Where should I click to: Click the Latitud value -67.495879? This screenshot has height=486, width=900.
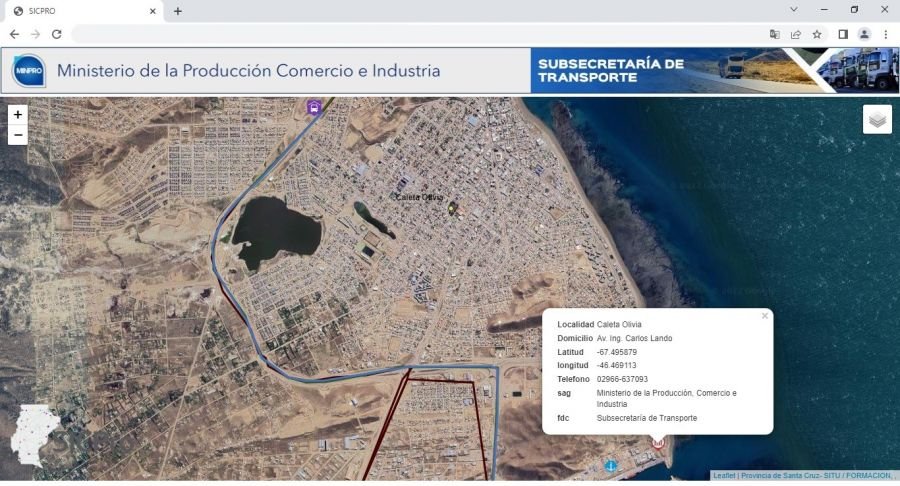tap(616, 352)
